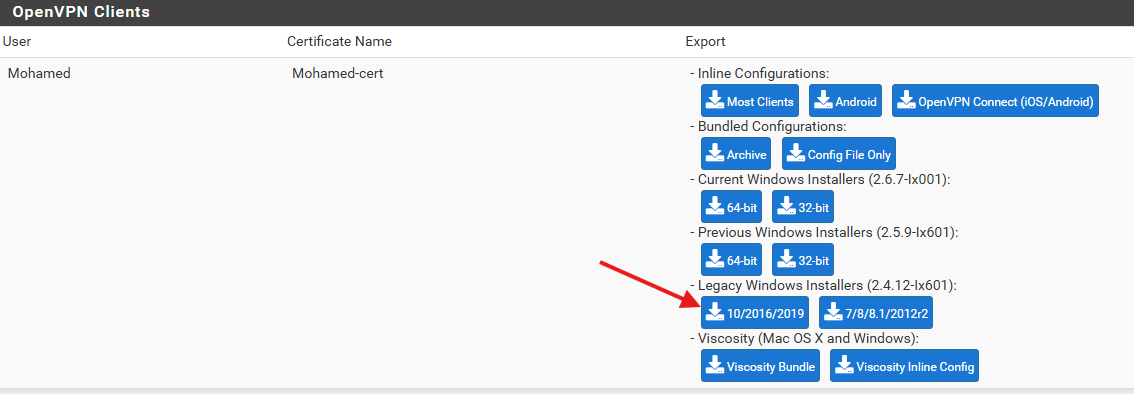This screenshot has width=1134, height=394.
Task: Download the Most Clients inline configuration
Action: [750, 101]
